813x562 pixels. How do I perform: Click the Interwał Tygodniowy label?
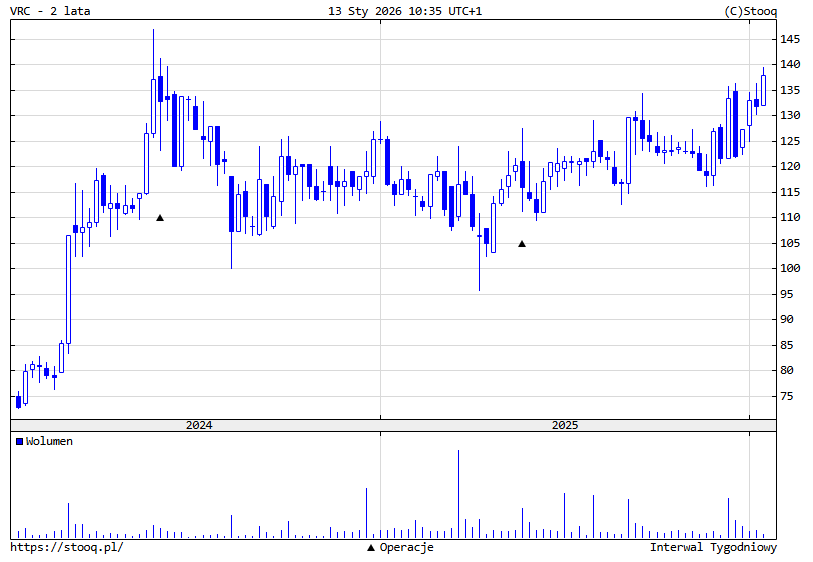click(x=713, y=548)
